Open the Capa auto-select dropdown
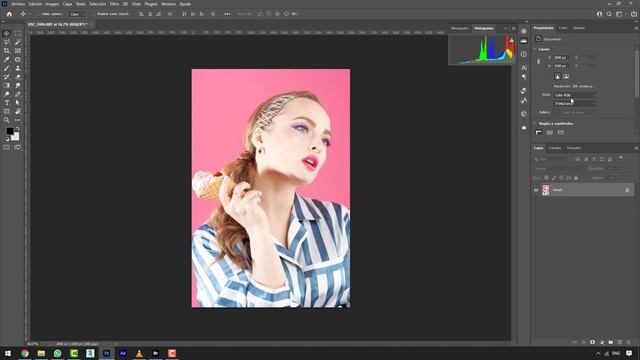Image resolution: width=640 pixels, height=360 pixels. point(77,14)
